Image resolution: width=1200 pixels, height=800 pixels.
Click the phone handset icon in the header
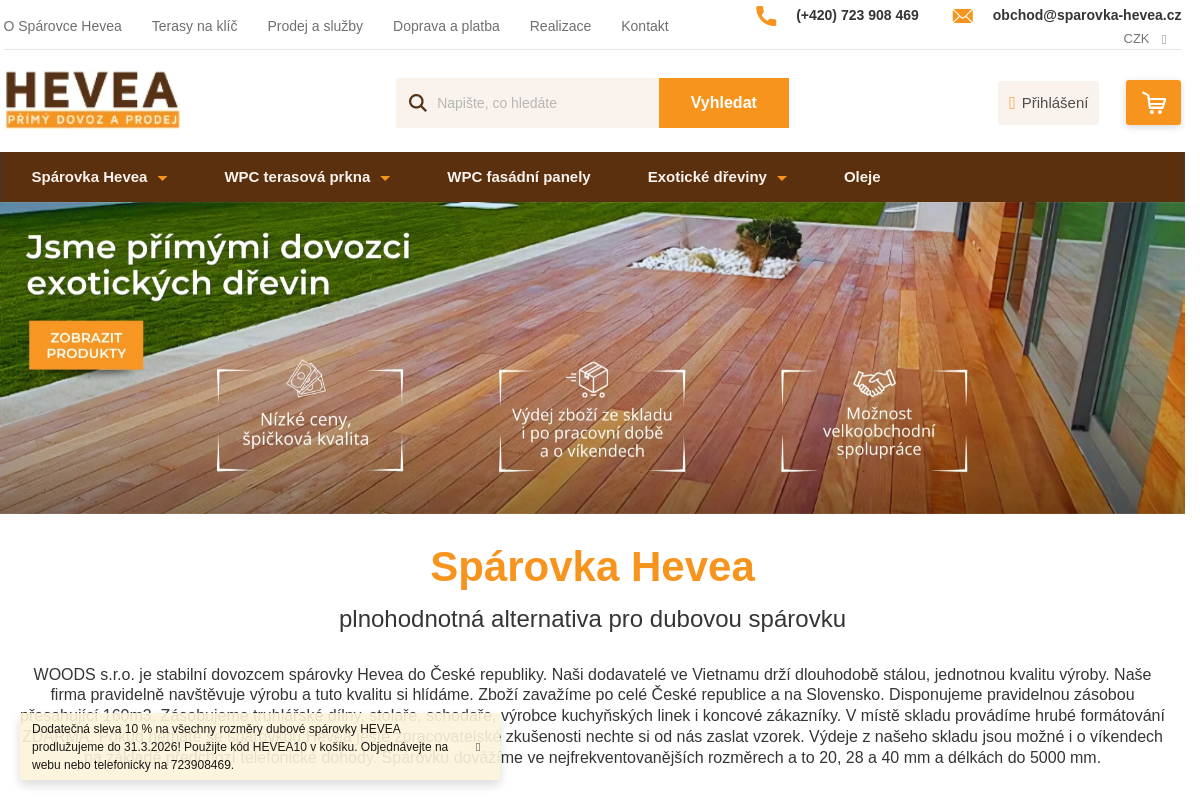pos(766,15)
